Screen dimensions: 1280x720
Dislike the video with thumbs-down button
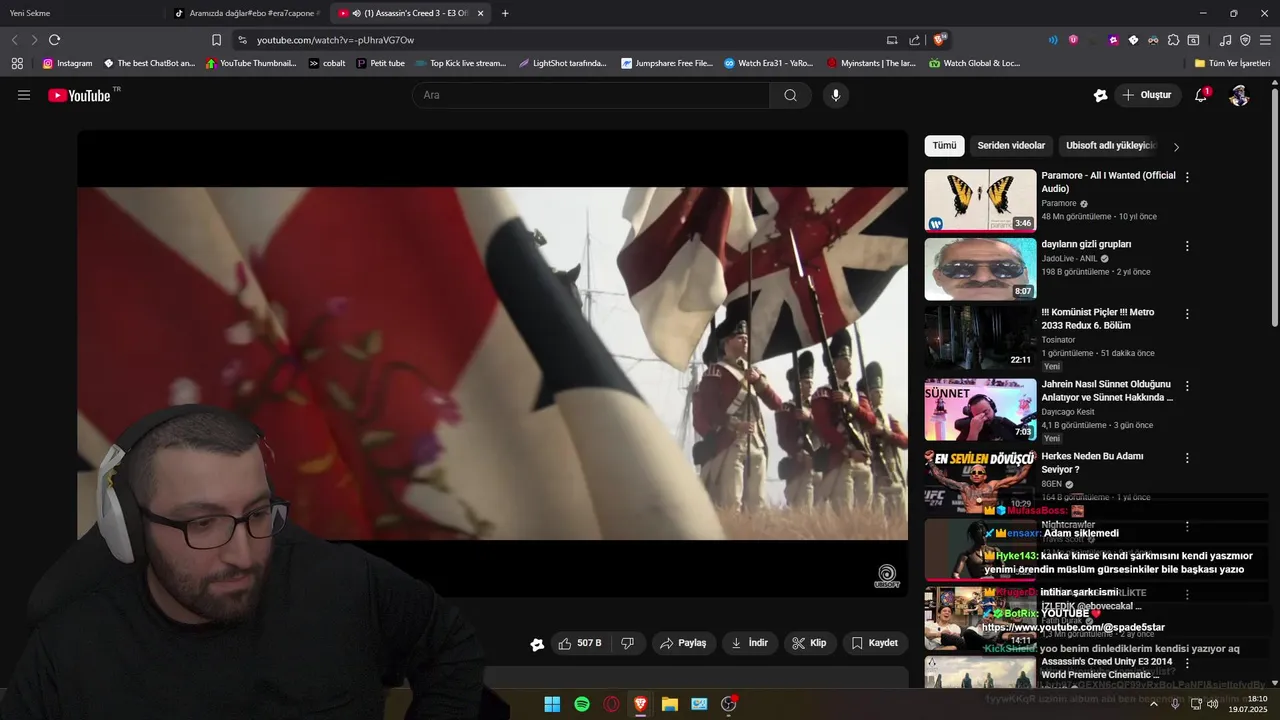(x=628, y=643)
